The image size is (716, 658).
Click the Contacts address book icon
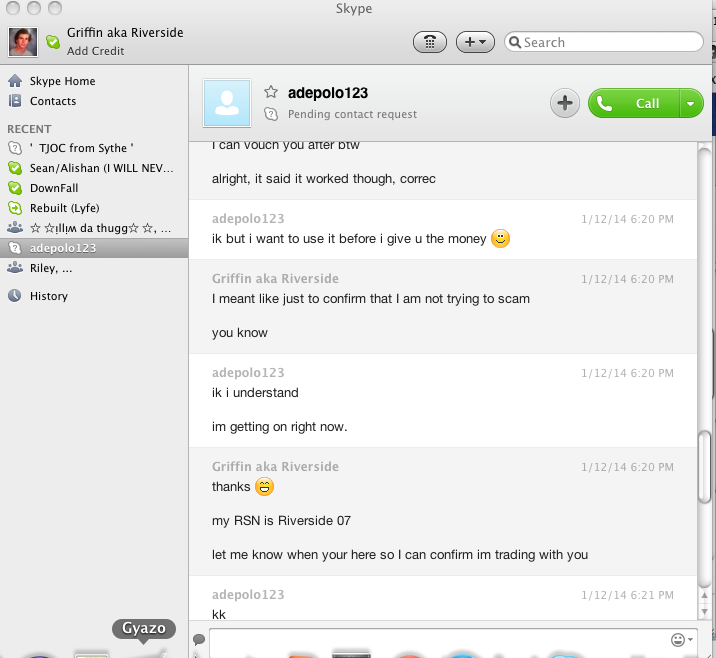tap(15, 101)
